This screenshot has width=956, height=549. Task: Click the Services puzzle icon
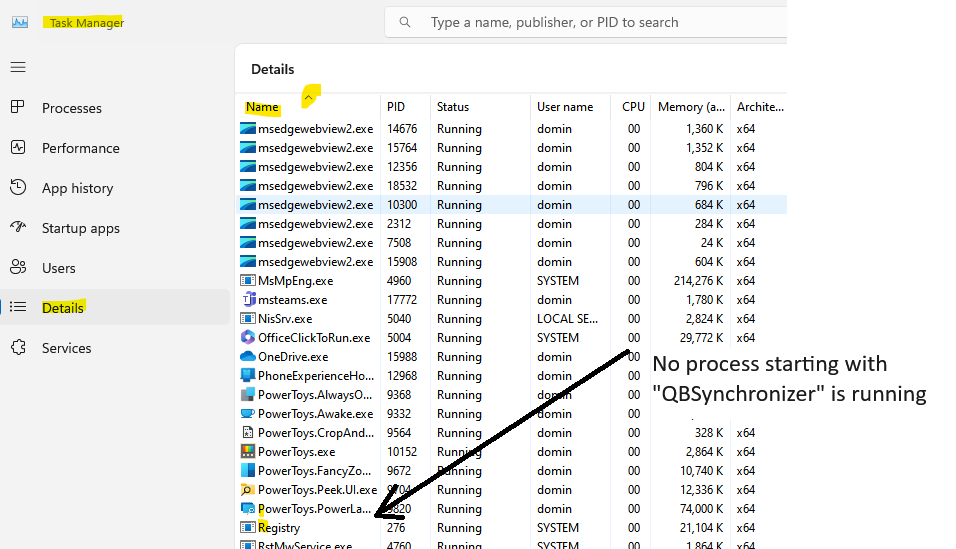pos(18,347)
